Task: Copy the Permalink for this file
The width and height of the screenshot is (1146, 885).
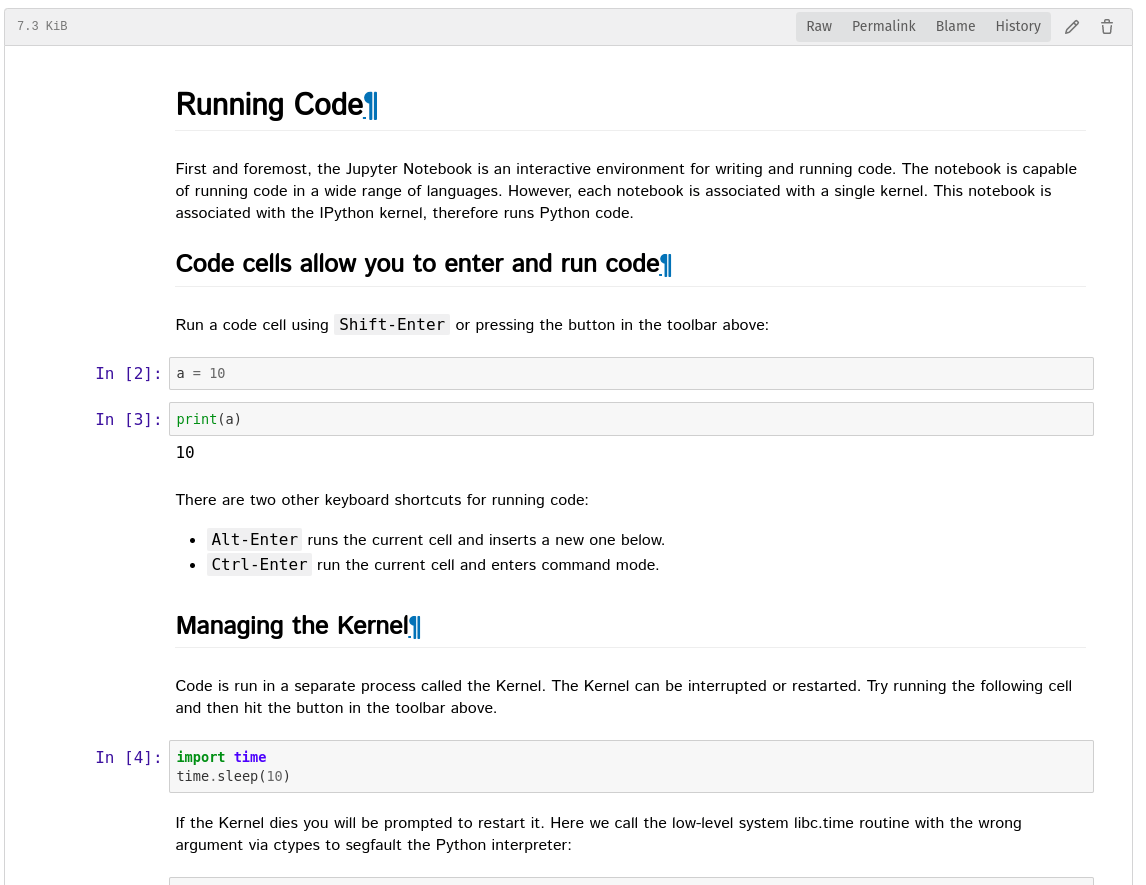Action: [883, 26]
